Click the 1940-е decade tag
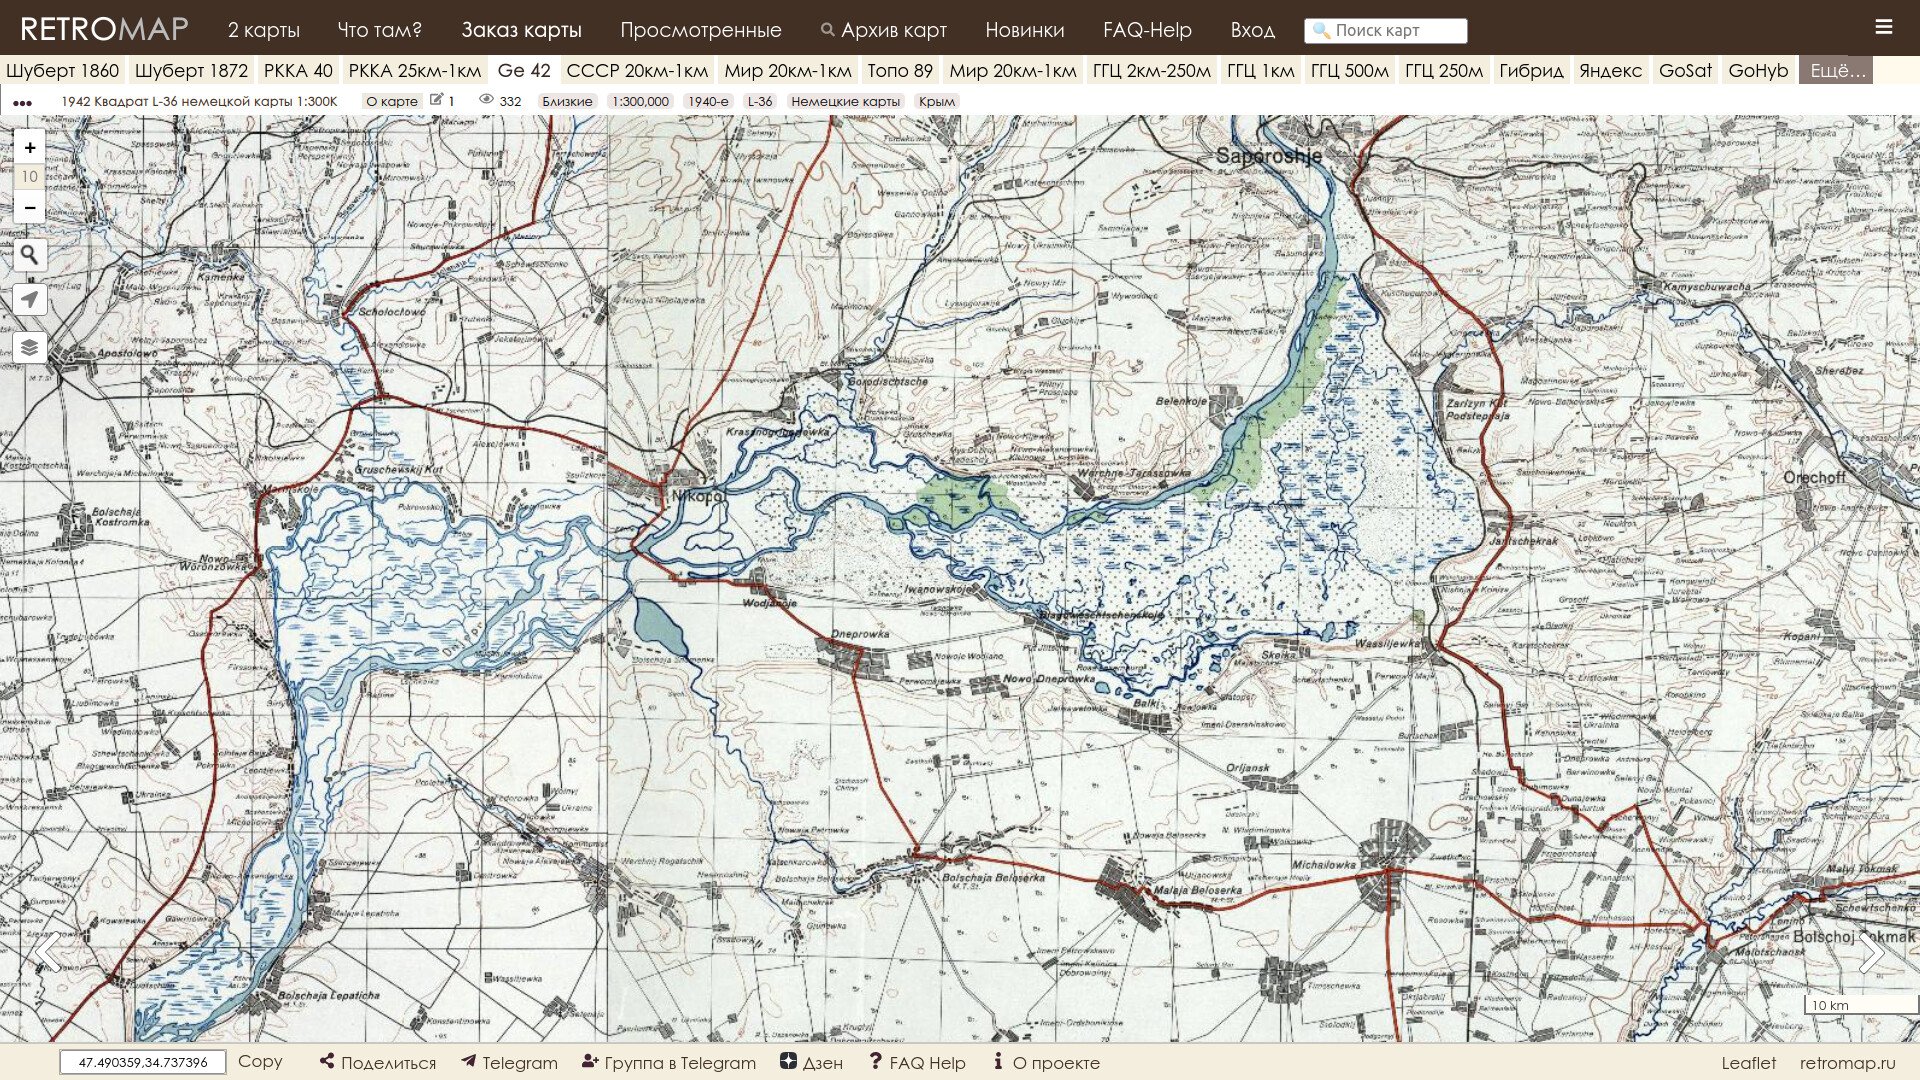Screen dimensions: 1920x1080 coord(708,101)
